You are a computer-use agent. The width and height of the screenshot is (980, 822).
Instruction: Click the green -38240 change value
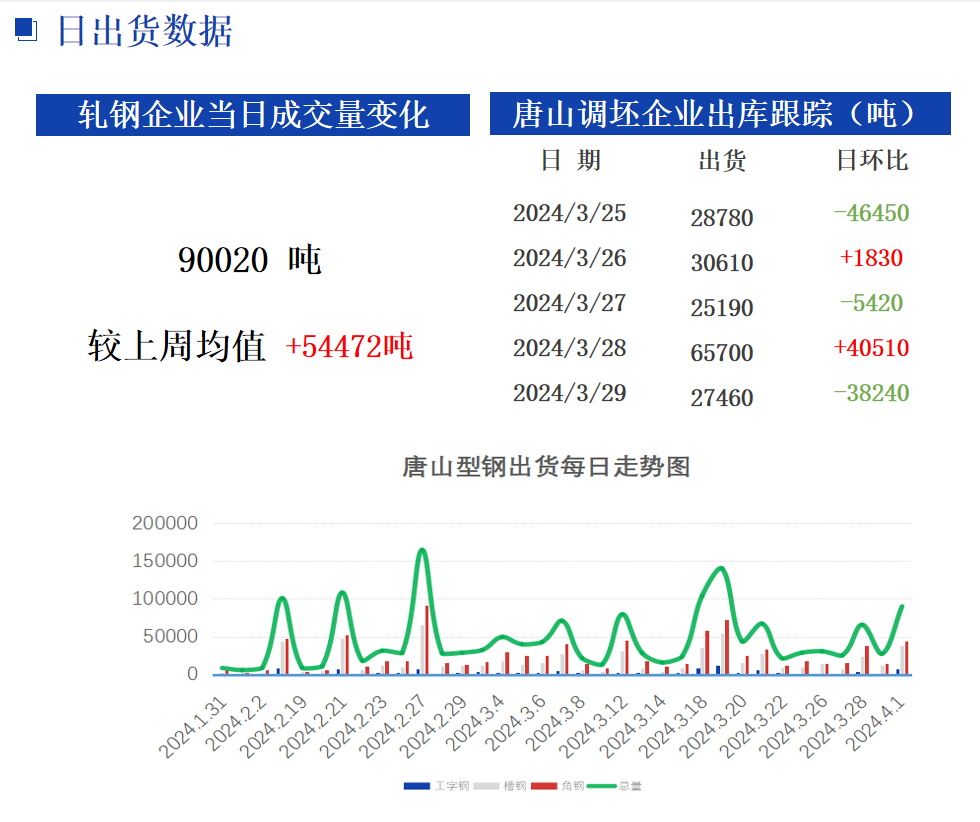(871, 393)
